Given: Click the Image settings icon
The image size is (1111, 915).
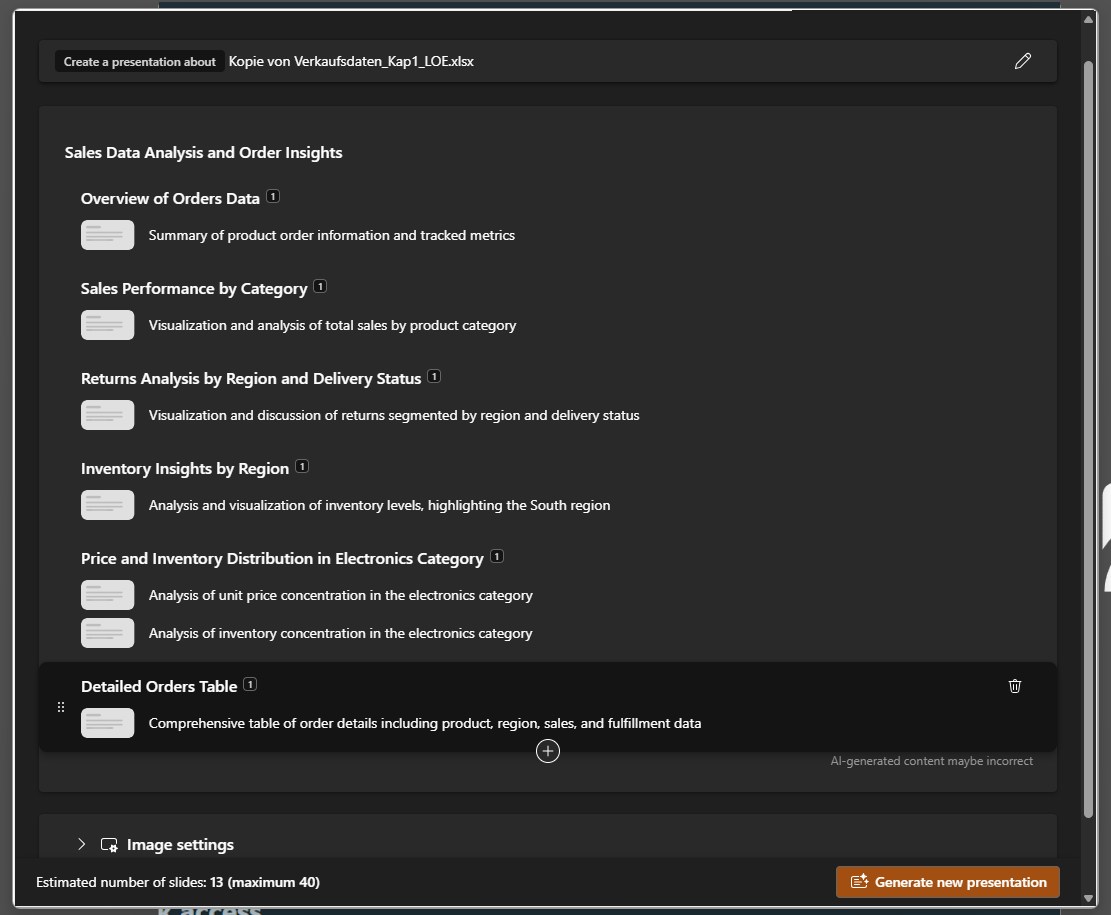Looking at the screenshot, I should pyautogui.click(x=109, y=845).
